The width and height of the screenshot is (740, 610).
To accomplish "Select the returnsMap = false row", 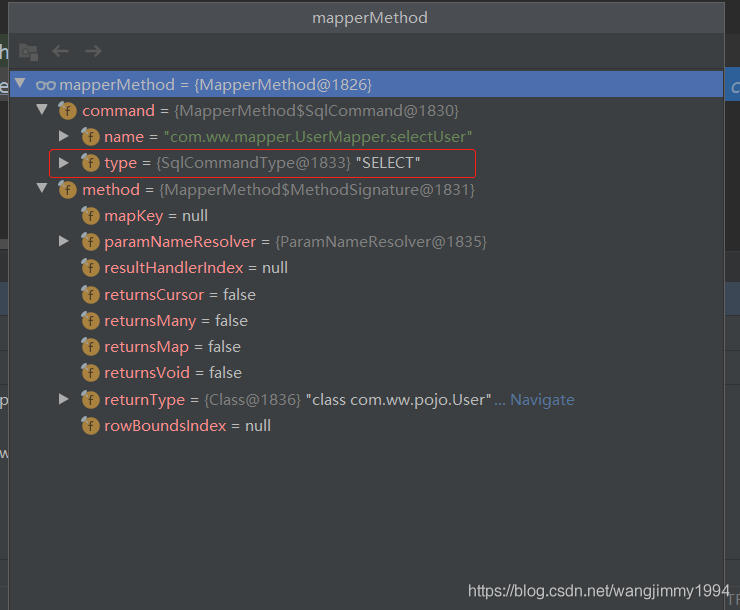I will click(366, 347).
